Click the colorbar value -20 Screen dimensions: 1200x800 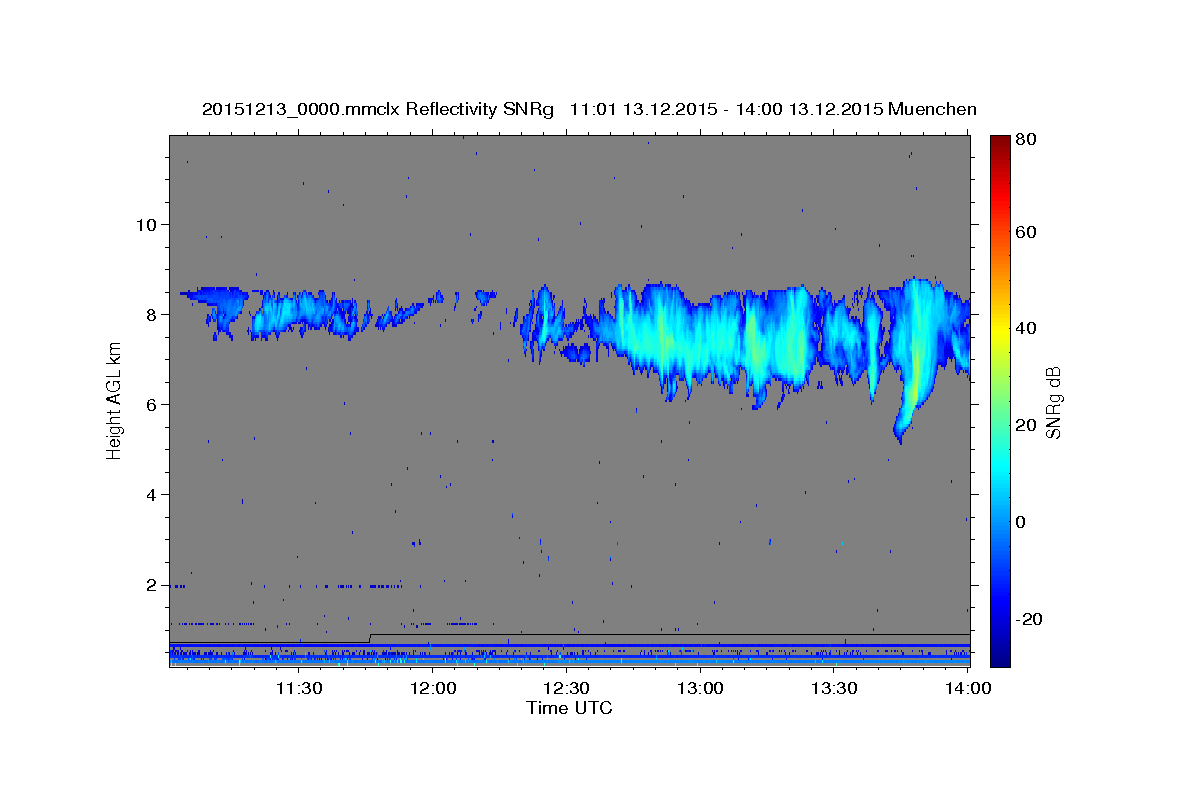tap(1029, 619)
